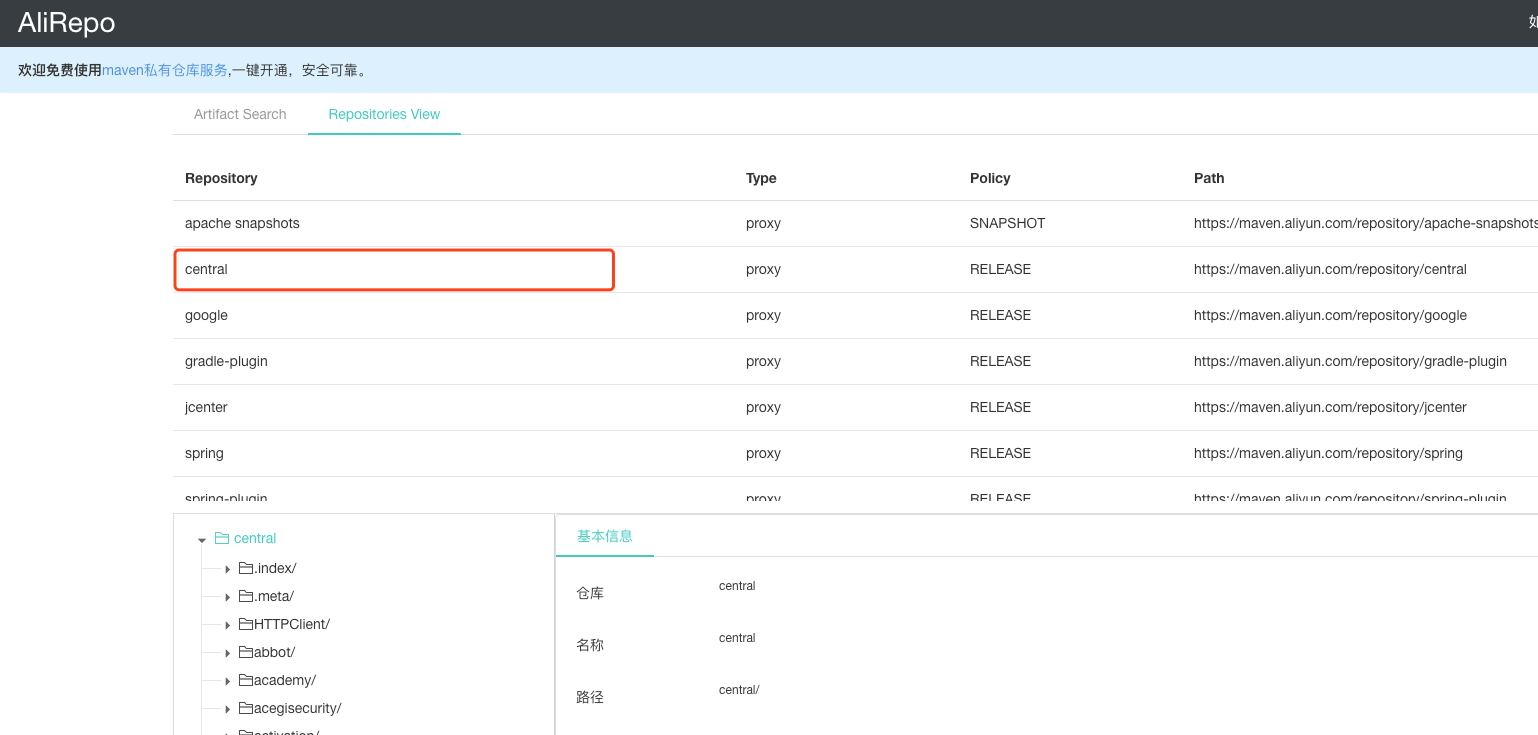Click the central repository path URL
1538x735 pixels.
pyautogui.click(x=1330, y=269)
